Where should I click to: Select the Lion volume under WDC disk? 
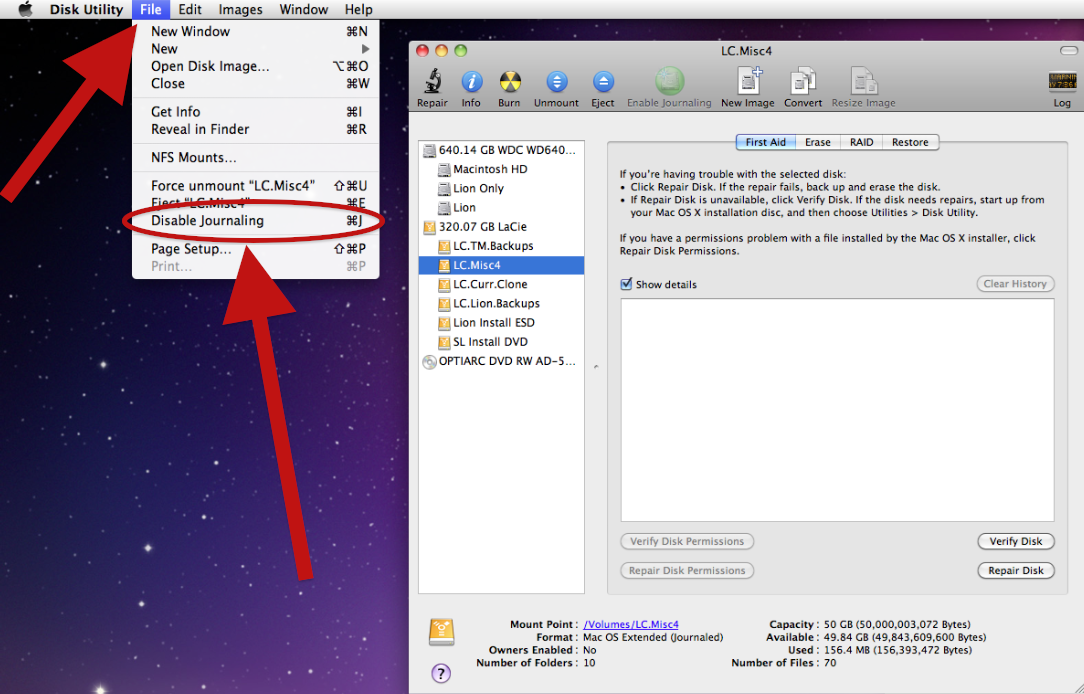501,207
